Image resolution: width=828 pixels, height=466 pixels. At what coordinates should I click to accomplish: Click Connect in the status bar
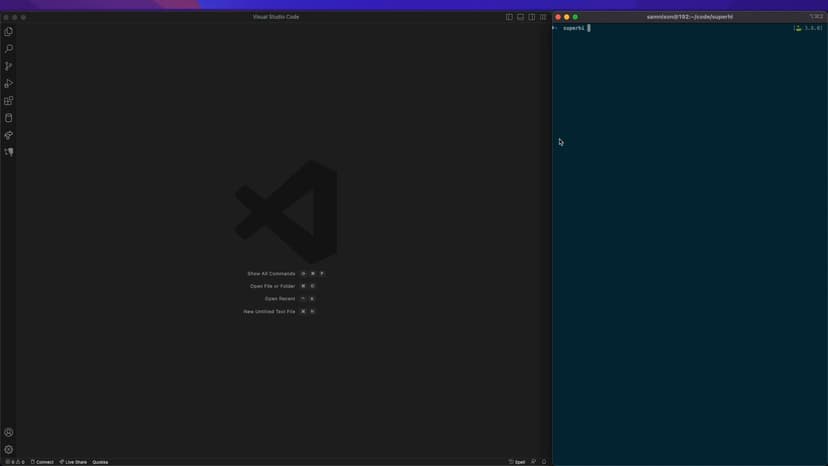click(x=42, y=462)
